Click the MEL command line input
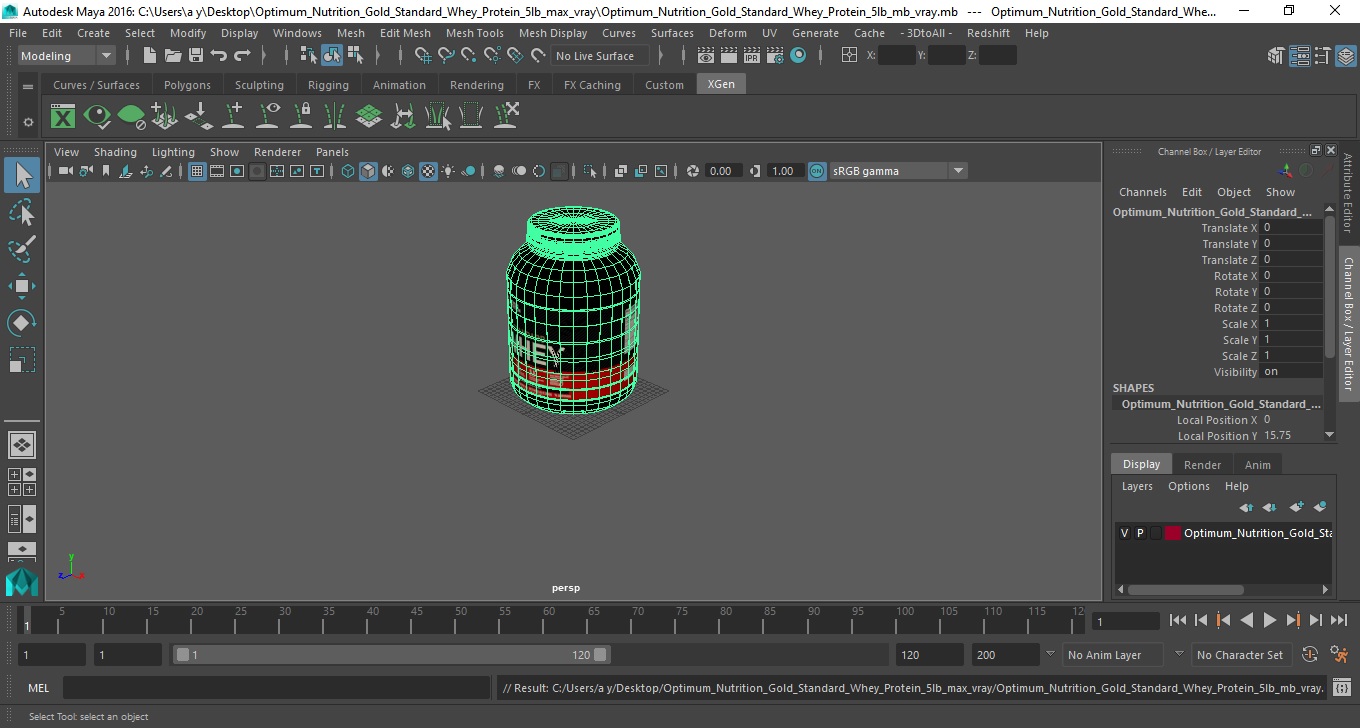The image size is (1360, 728). [x=276, y=688]
